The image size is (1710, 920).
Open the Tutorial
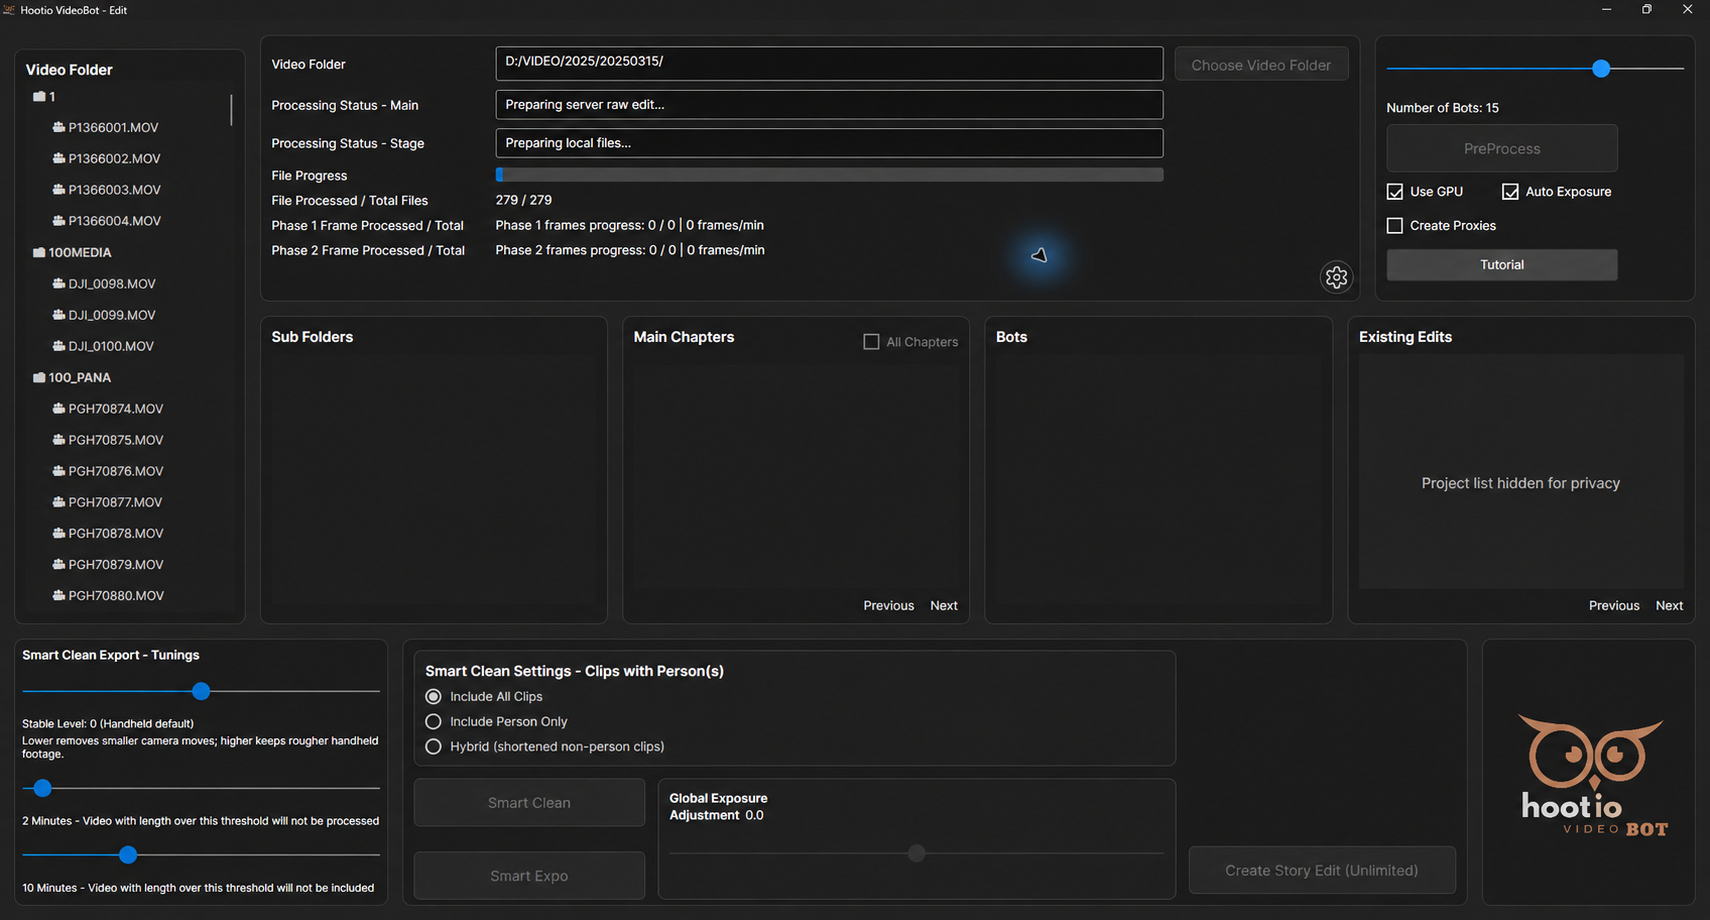(1501, 265)
